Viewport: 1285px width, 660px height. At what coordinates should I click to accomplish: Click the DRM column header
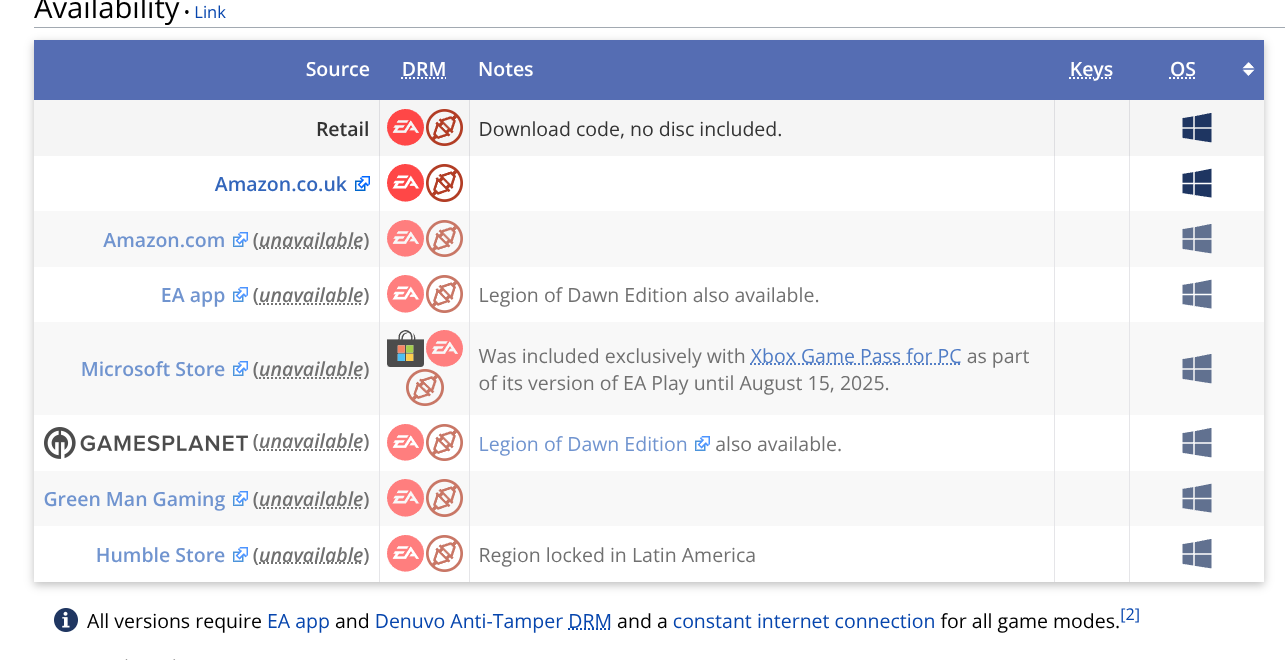[x=424, y=69]
